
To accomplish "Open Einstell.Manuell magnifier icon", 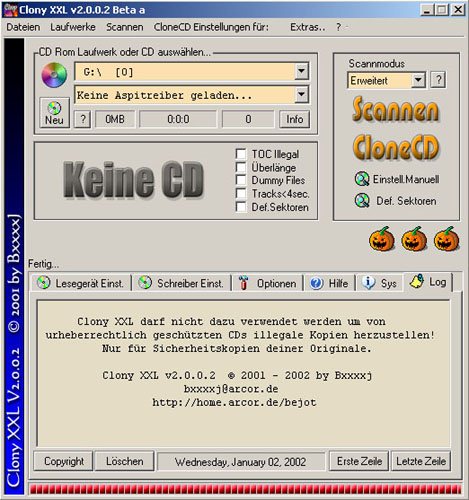I will [362, 179].
